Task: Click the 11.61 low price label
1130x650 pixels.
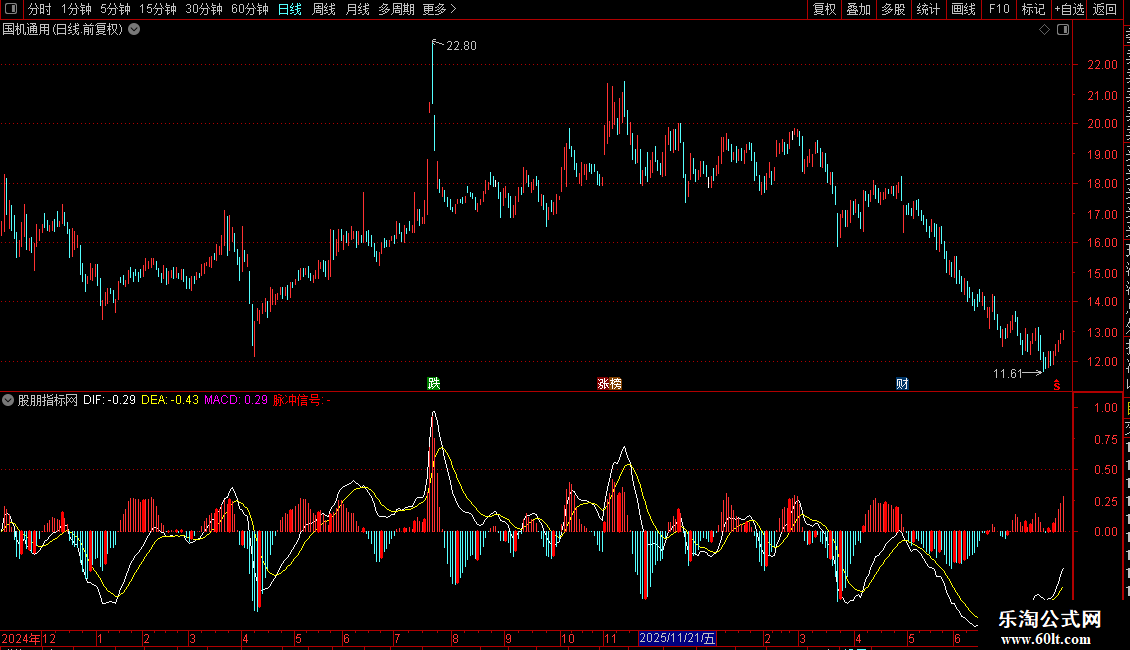Action: tap(1007, 373)
